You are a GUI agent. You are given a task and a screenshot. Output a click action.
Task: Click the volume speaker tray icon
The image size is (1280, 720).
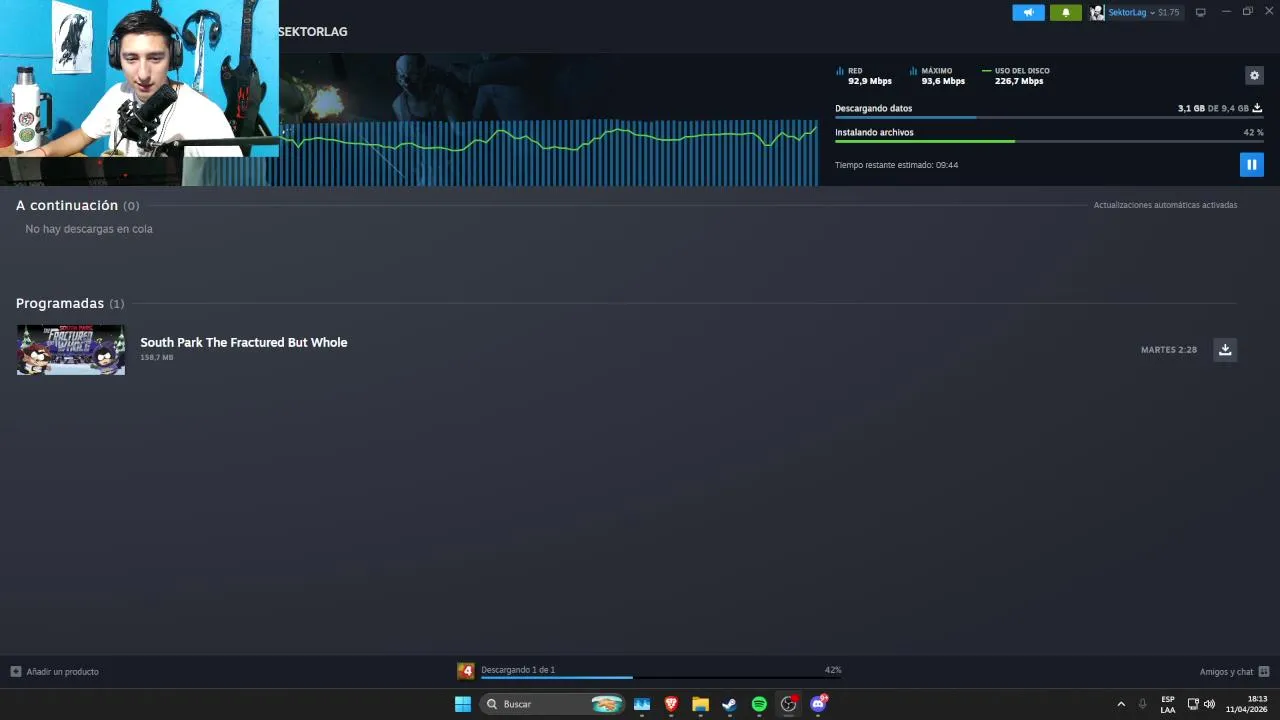pyautogui.click(x=1209, y=704)
